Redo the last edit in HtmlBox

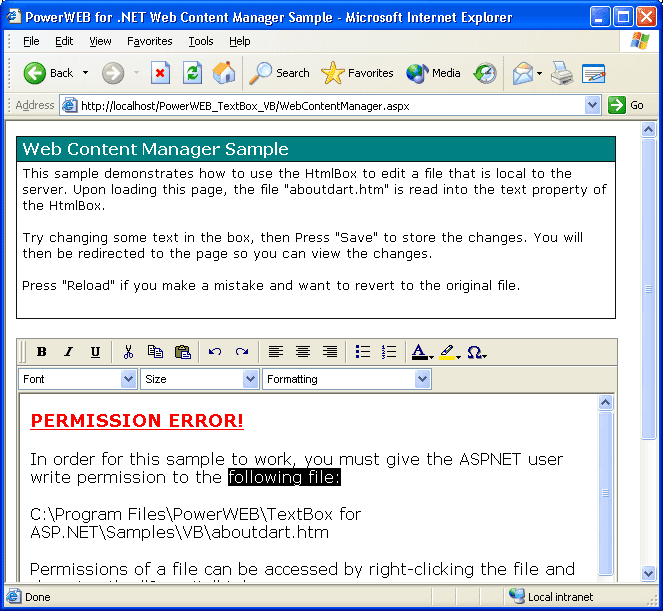(242, 352)
